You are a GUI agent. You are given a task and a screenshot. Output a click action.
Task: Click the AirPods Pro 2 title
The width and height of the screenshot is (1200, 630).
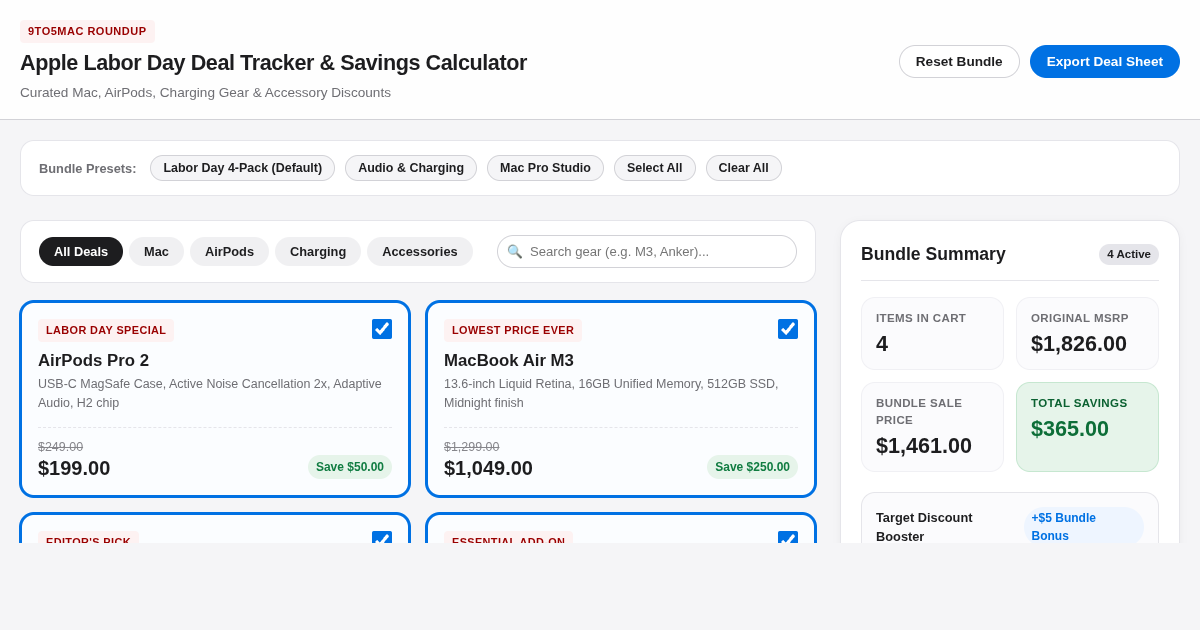93,361
